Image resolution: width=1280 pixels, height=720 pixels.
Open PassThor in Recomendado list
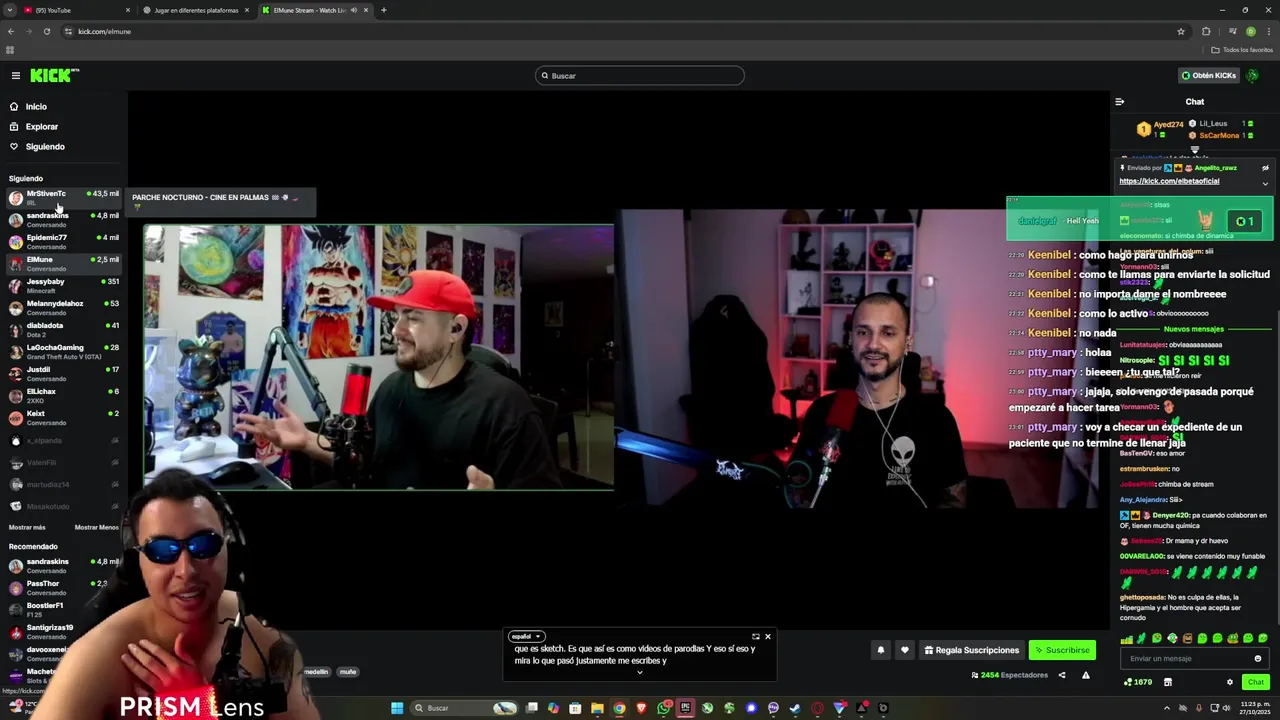point(62,587)
